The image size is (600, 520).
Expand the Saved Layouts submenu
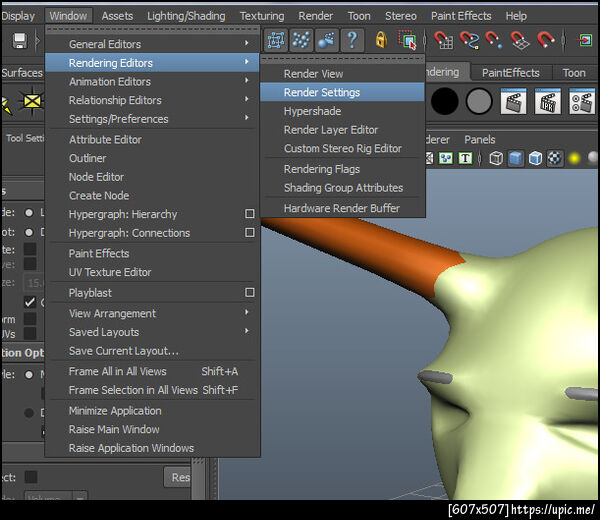[152, 332]
